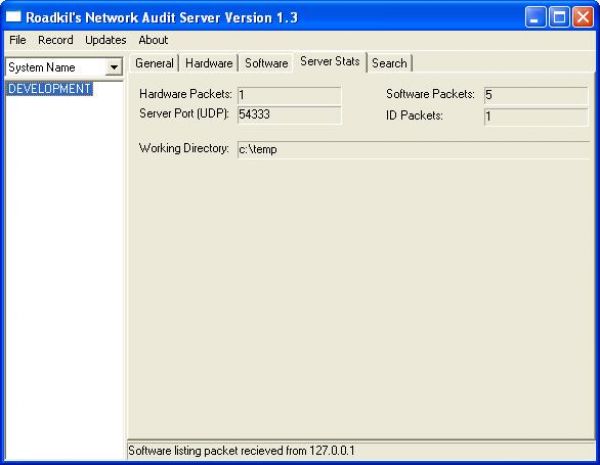The height and width of the screenshot is (465, 600).
Task: Open the About menu
Action: point(153,40)
